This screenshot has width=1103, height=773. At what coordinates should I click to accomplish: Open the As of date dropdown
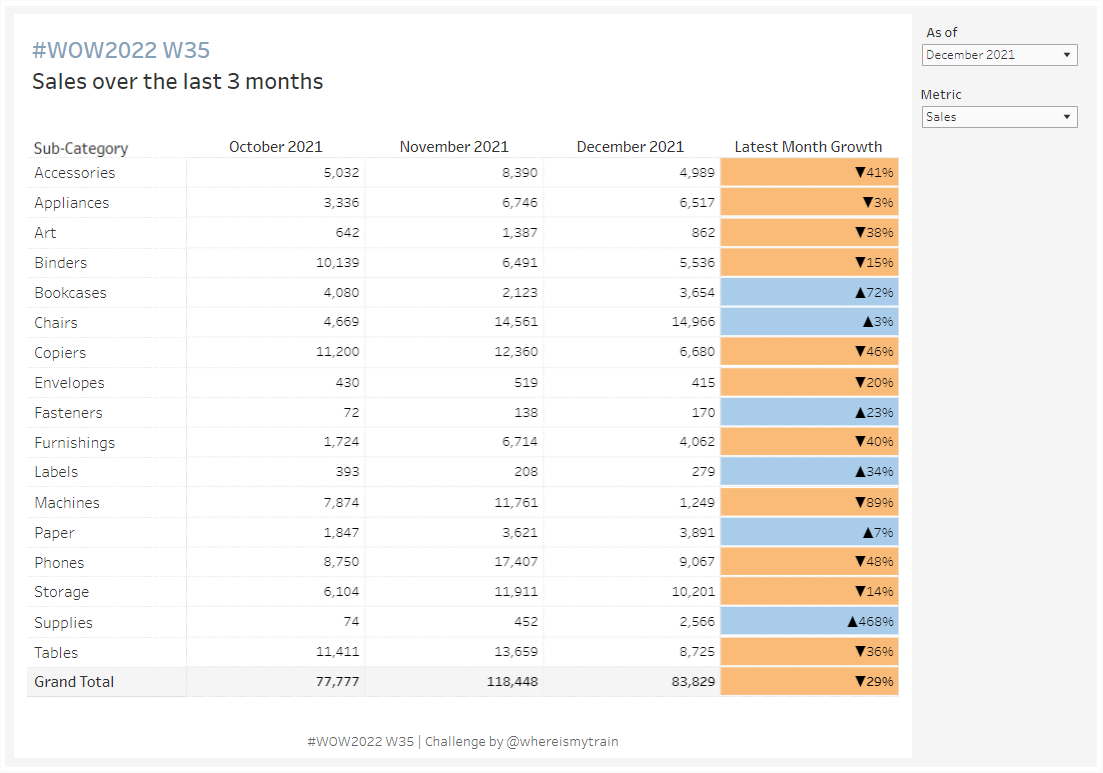(999, 55)
